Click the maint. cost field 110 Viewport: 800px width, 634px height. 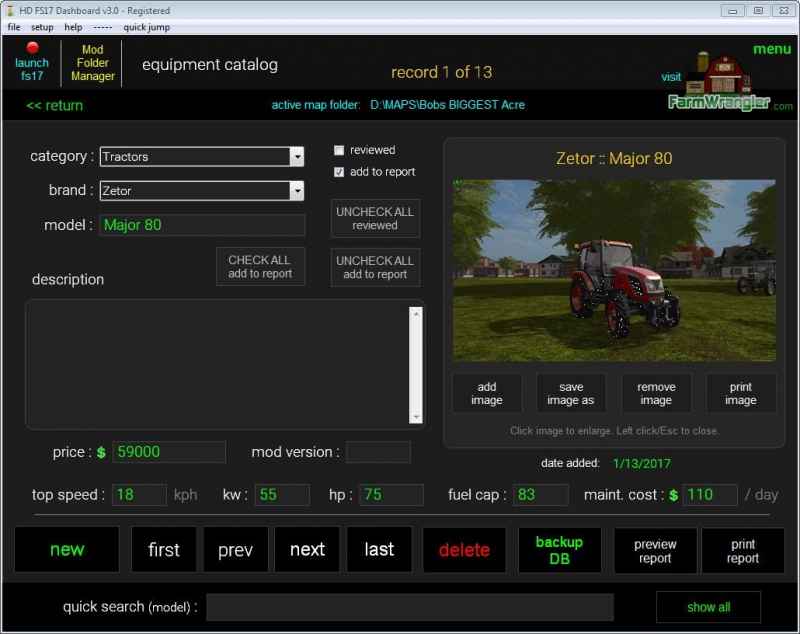710,495
